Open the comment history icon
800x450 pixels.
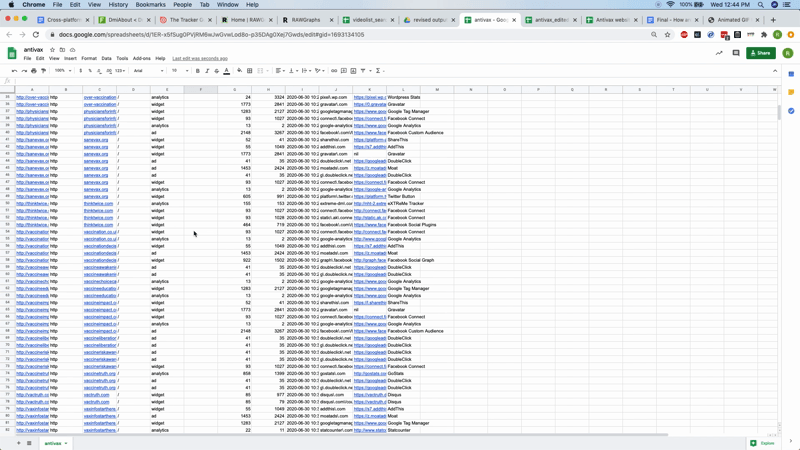(736, 53)
